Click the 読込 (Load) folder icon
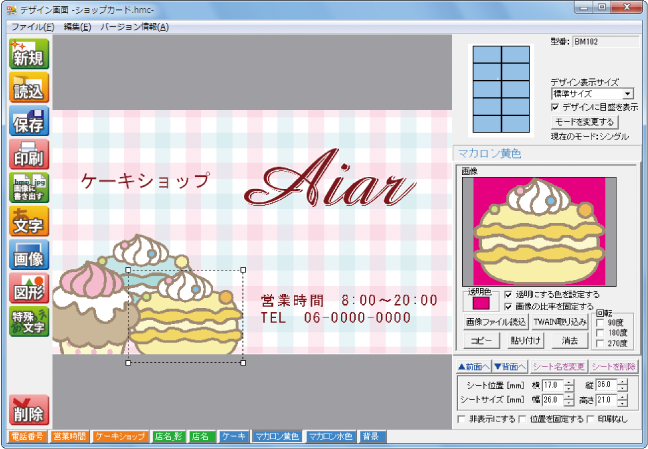Viewport: 648px width, 449px height. (29, 88)
